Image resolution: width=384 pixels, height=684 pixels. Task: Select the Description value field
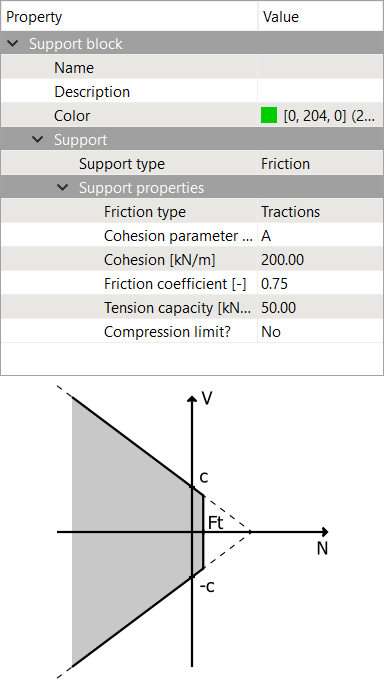coord(320,92)
